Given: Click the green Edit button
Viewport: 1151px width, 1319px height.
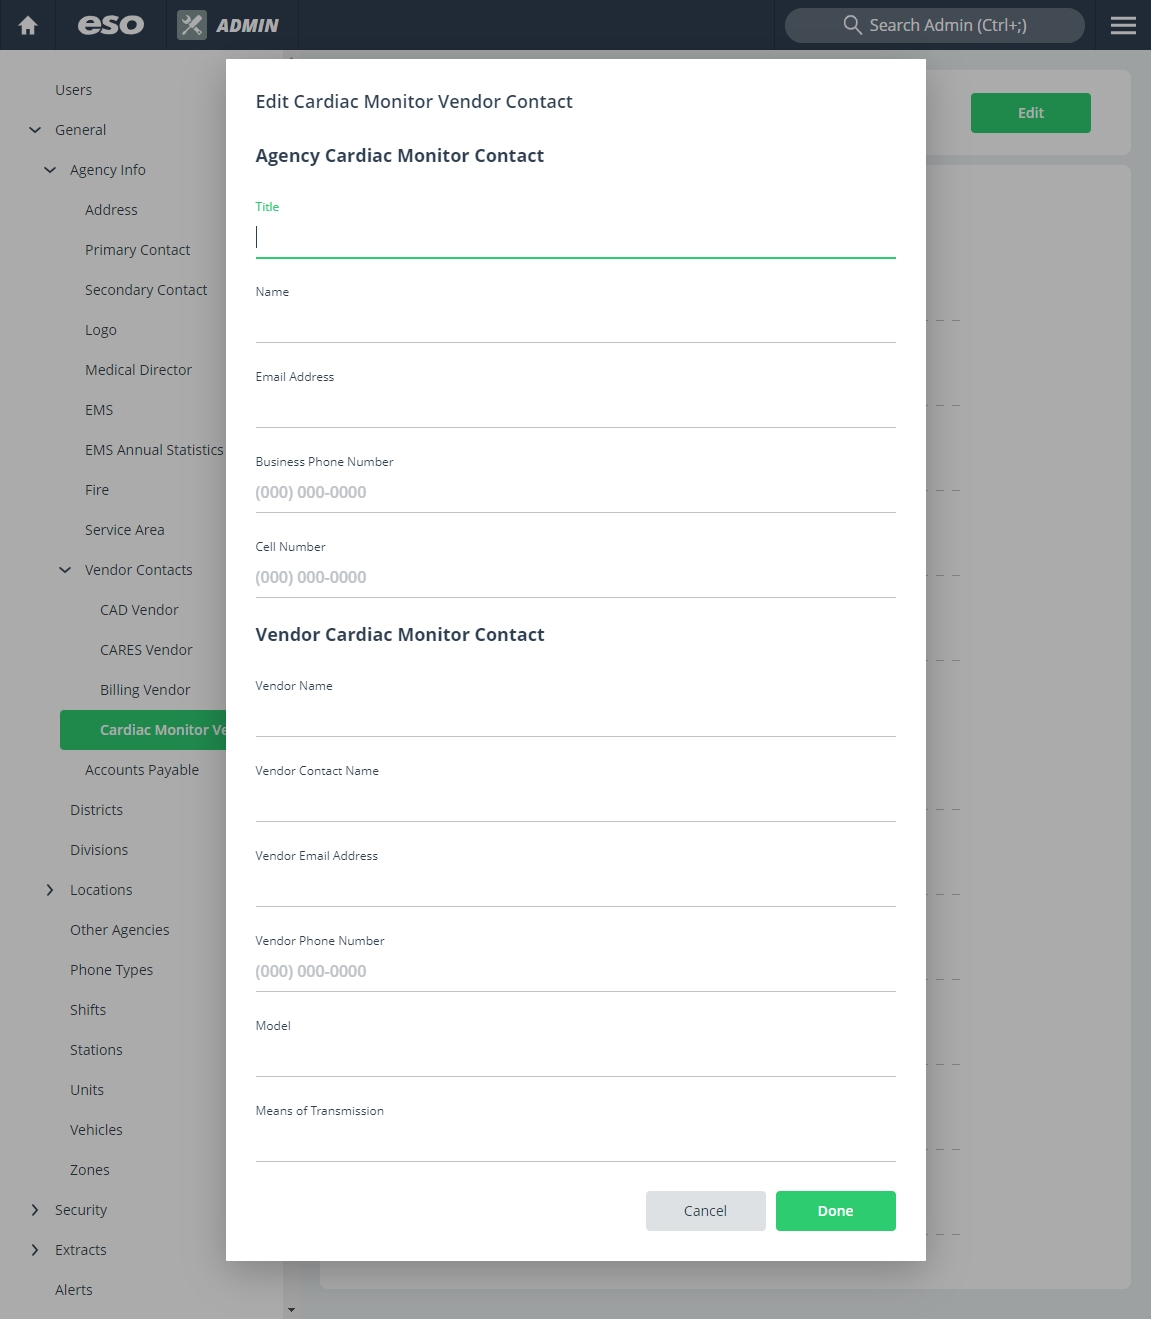Looking at the screenshot, I should tap(1031, 113).
